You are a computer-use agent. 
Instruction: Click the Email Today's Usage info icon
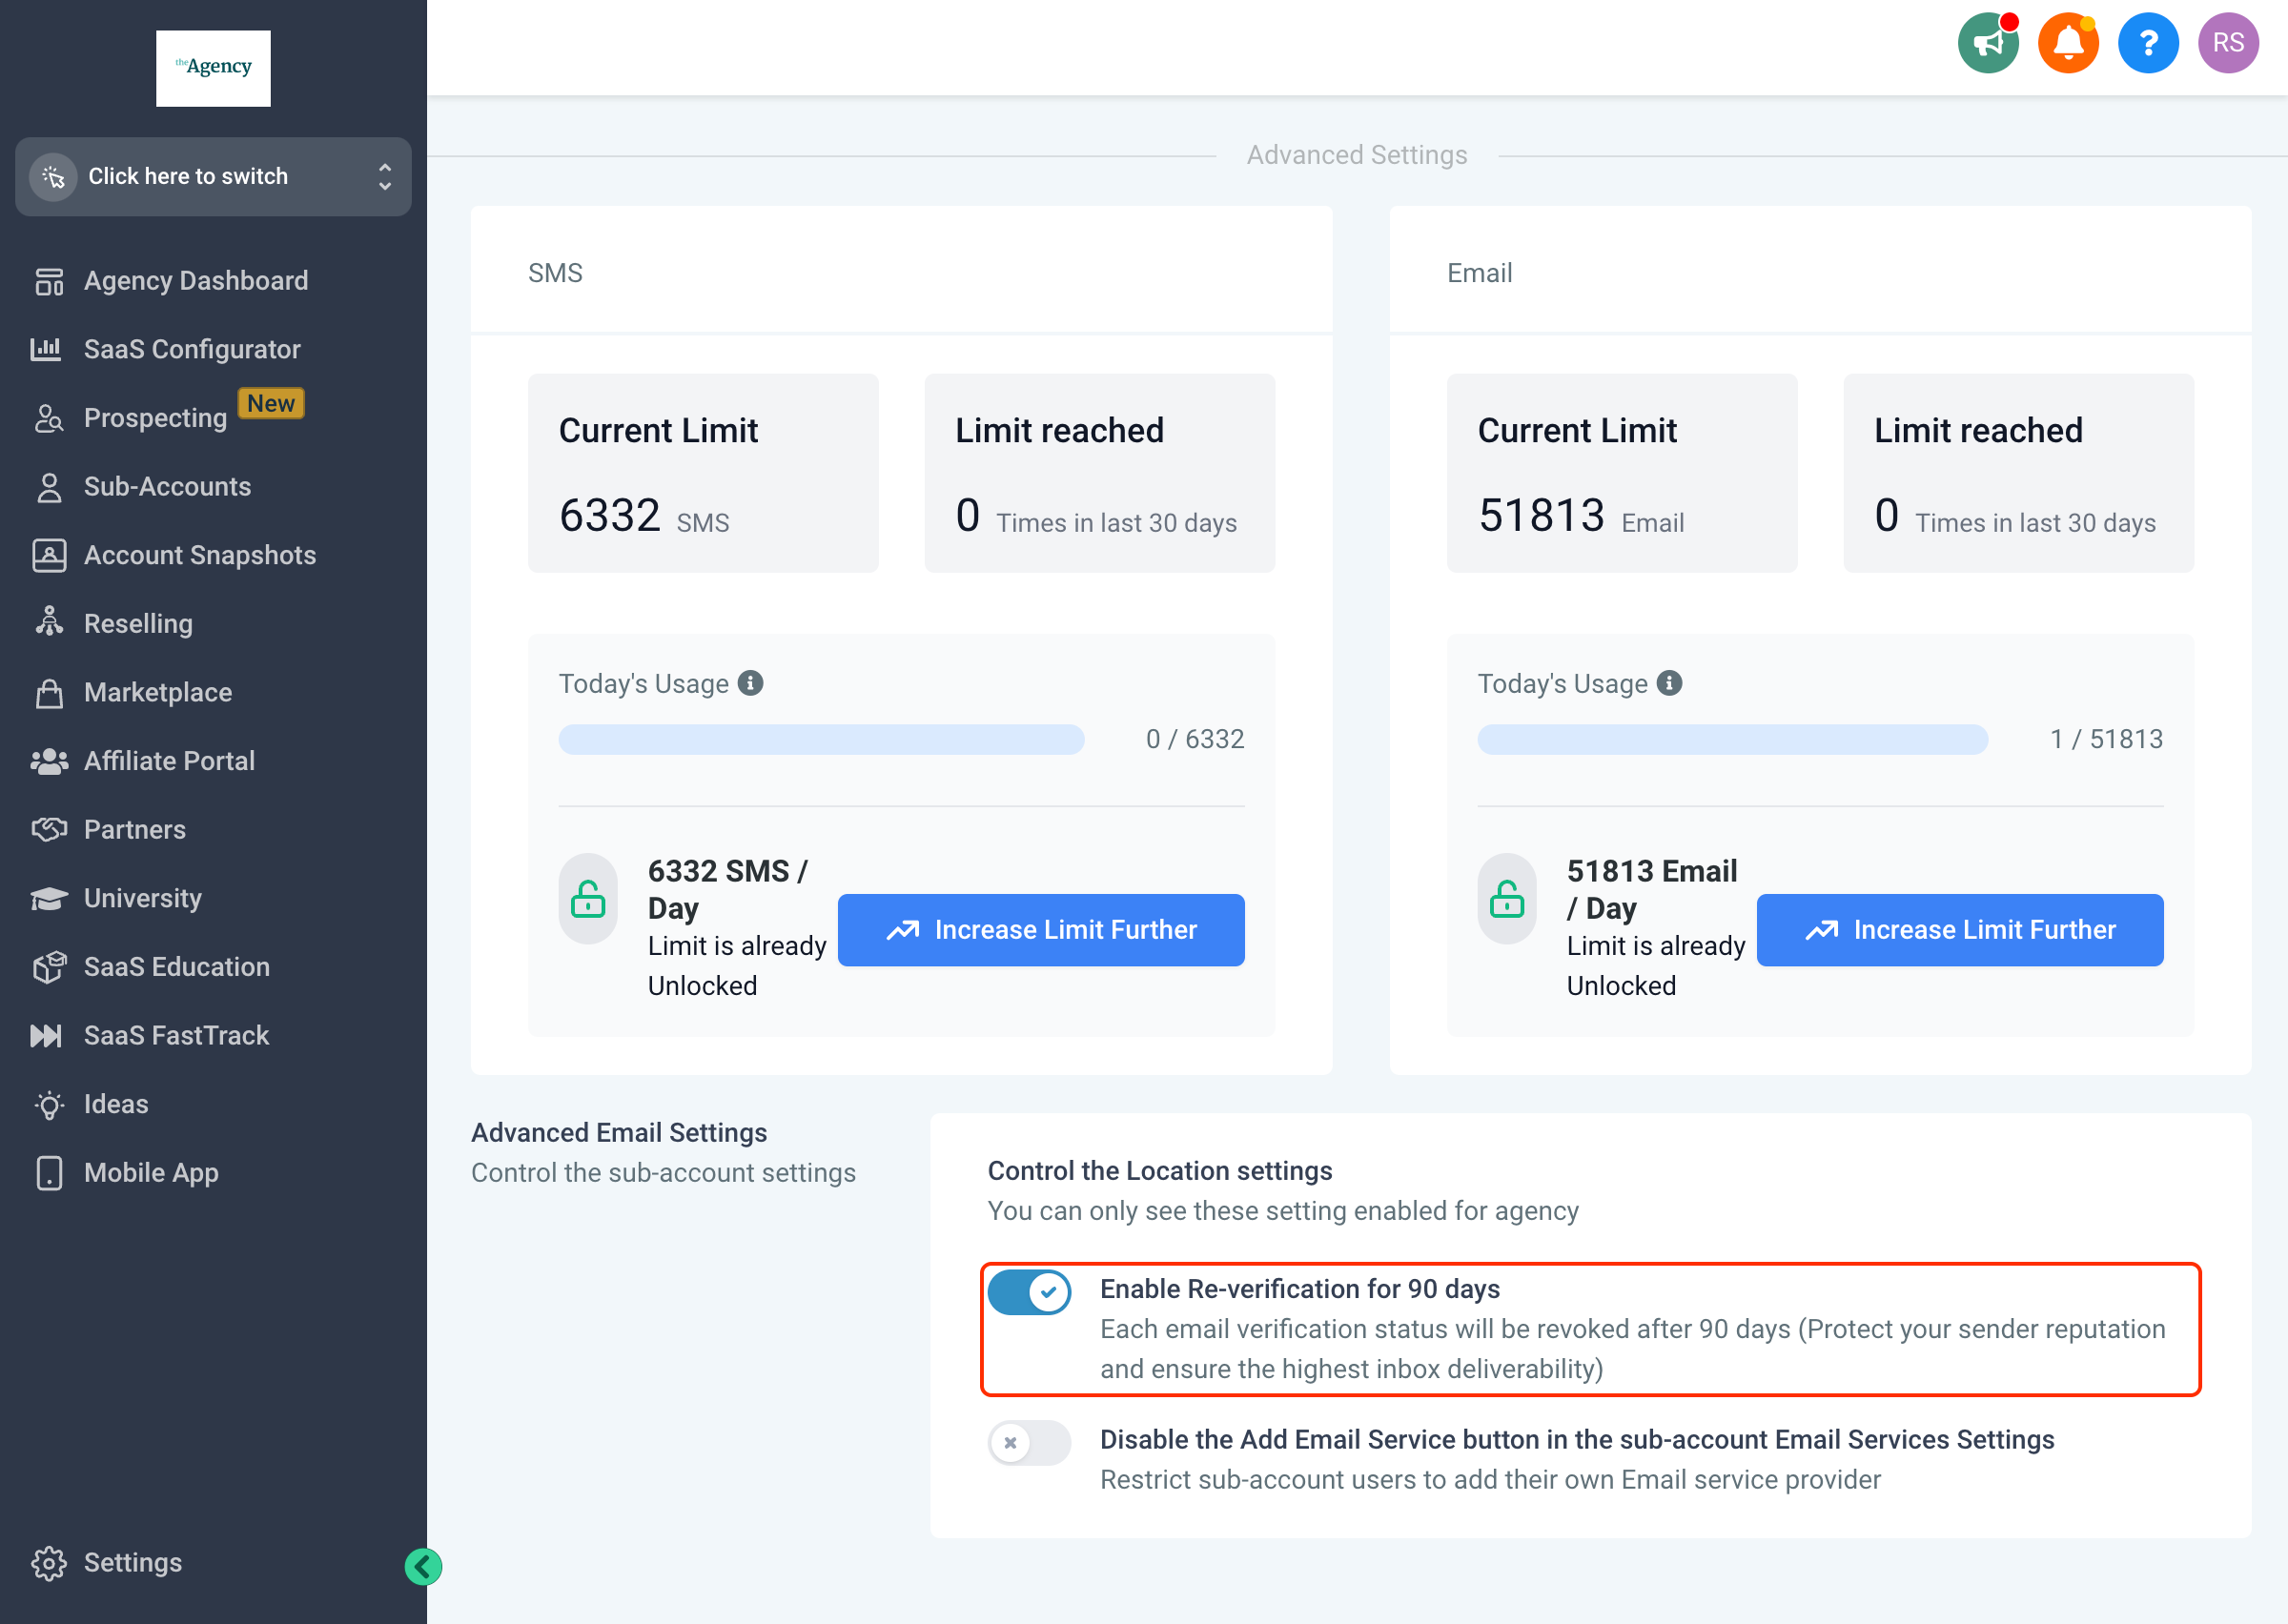[x=1669, y=683]
